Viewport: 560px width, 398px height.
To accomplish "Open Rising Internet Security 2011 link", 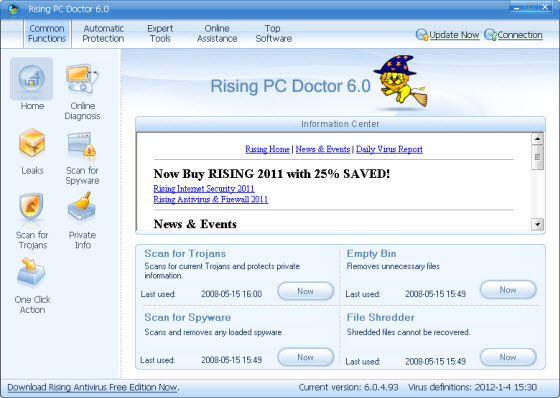I will (x=204, y=188).
